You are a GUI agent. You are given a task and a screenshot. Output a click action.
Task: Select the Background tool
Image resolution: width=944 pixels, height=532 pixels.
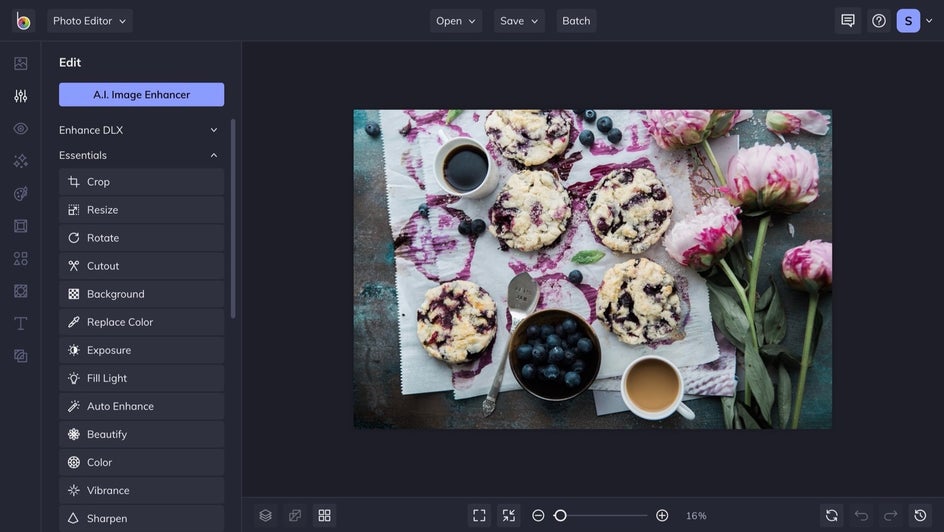141,294
